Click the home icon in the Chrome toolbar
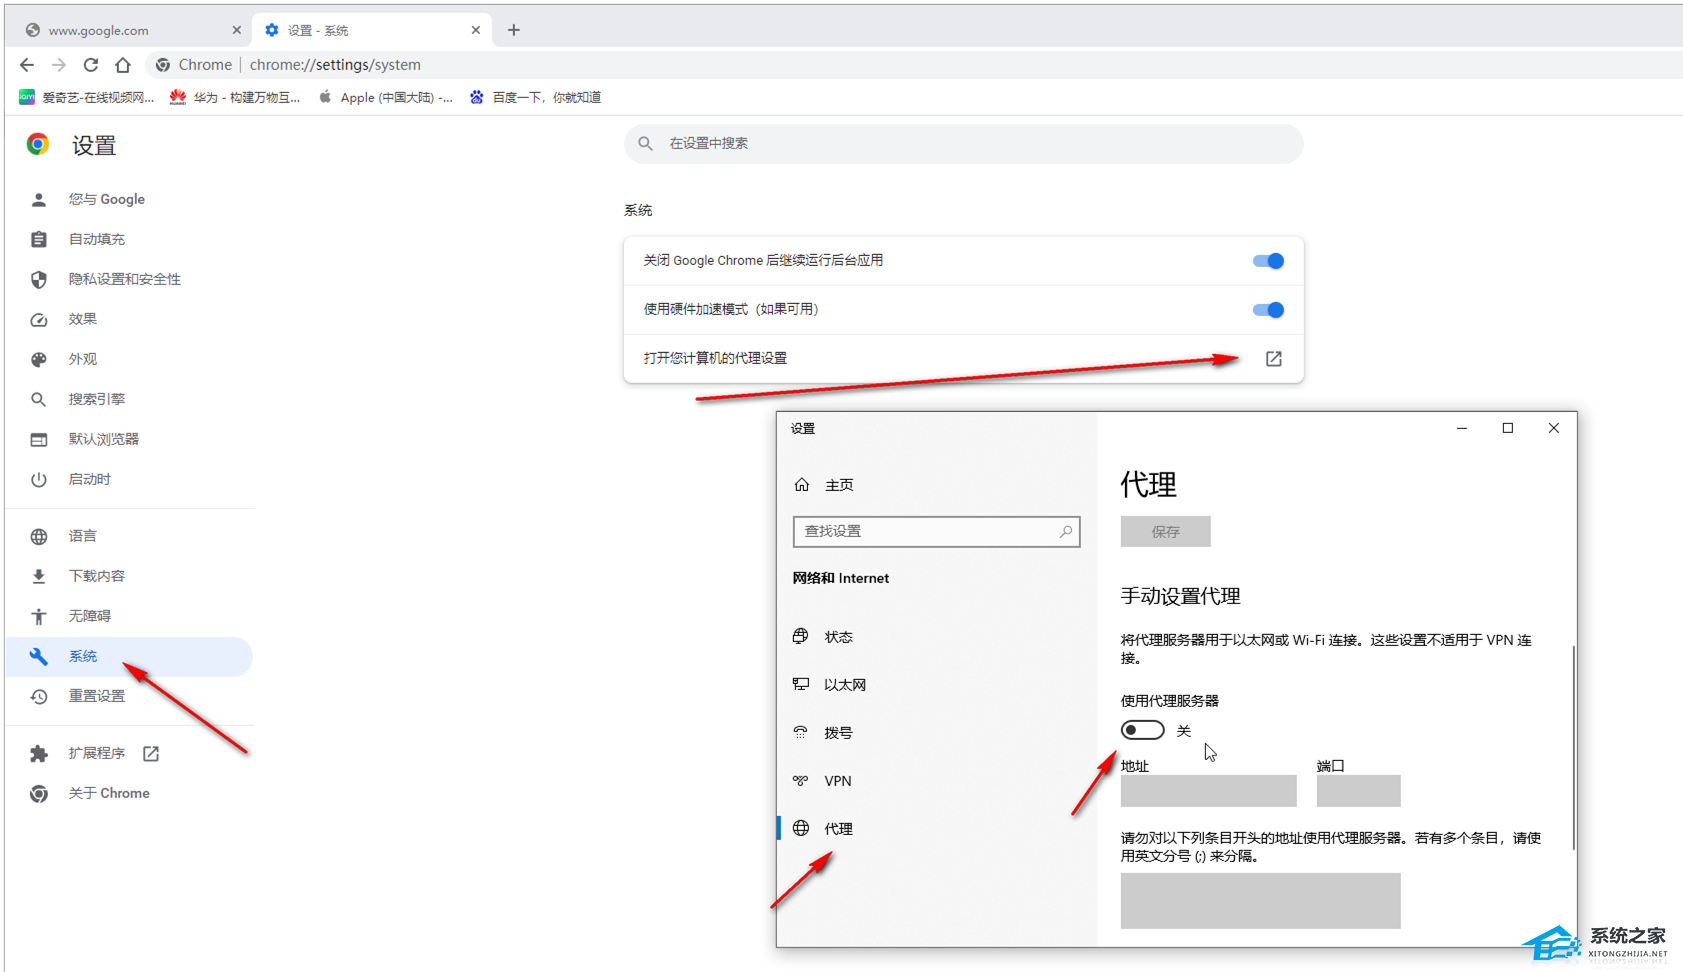 tap(123, 65)
